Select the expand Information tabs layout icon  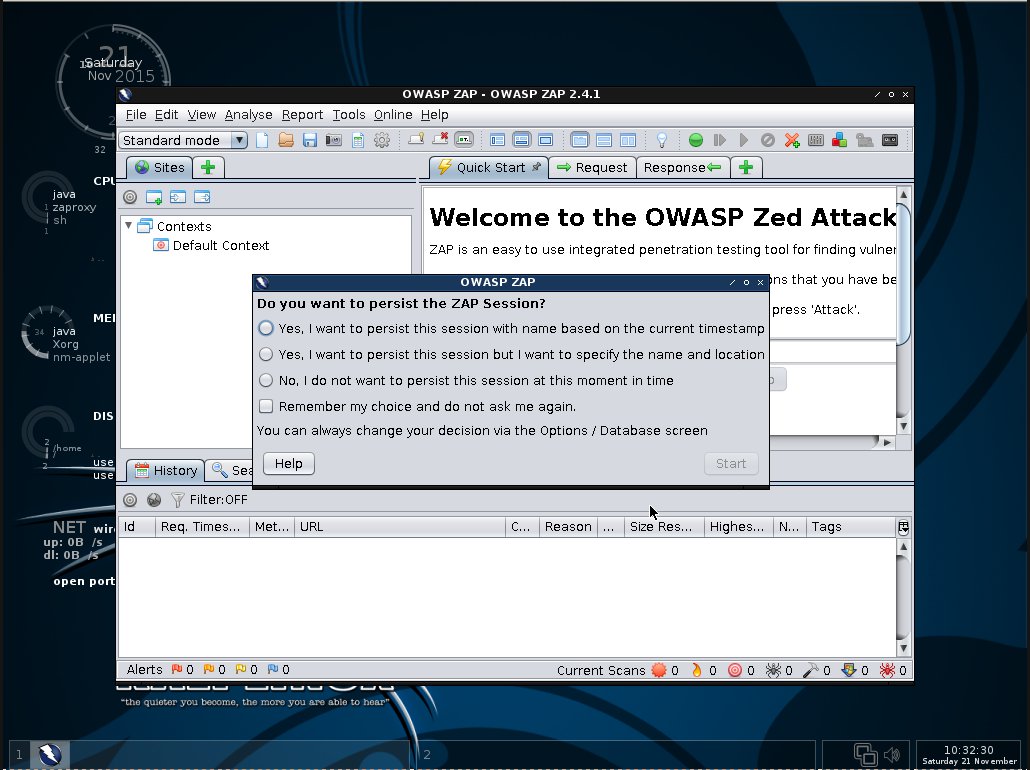pyautogui.click(x=522, y=140)
